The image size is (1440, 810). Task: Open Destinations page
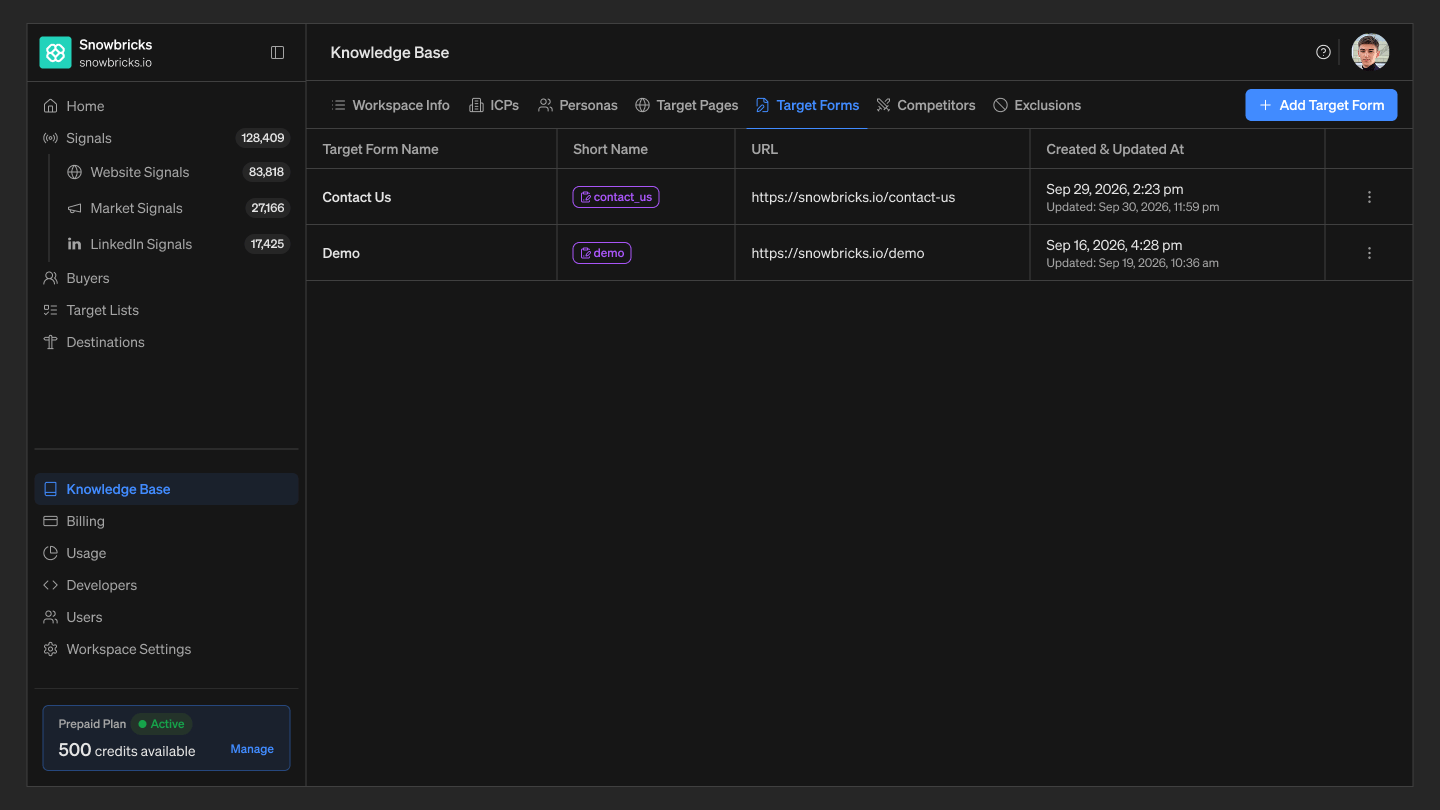coord(166,342)
